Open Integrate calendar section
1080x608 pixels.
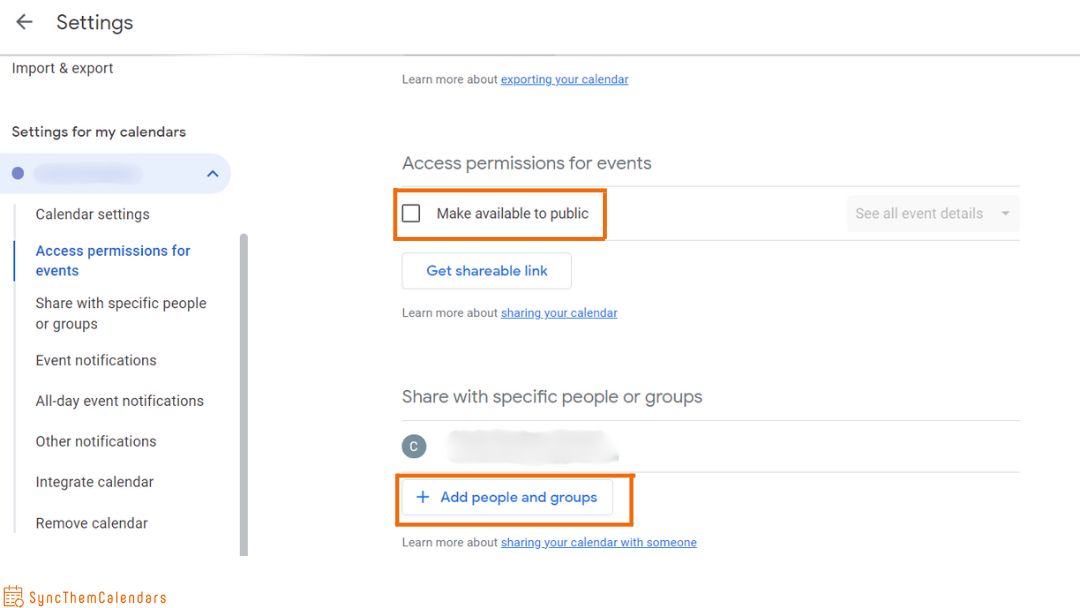pos(94,482)
